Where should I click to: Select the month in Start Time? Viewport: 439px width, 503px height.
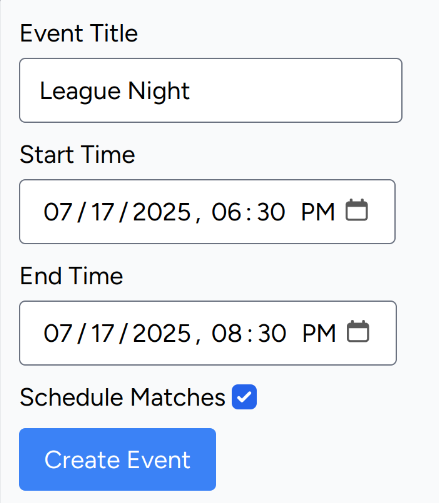pyautogui.click(x=58, y=212)
